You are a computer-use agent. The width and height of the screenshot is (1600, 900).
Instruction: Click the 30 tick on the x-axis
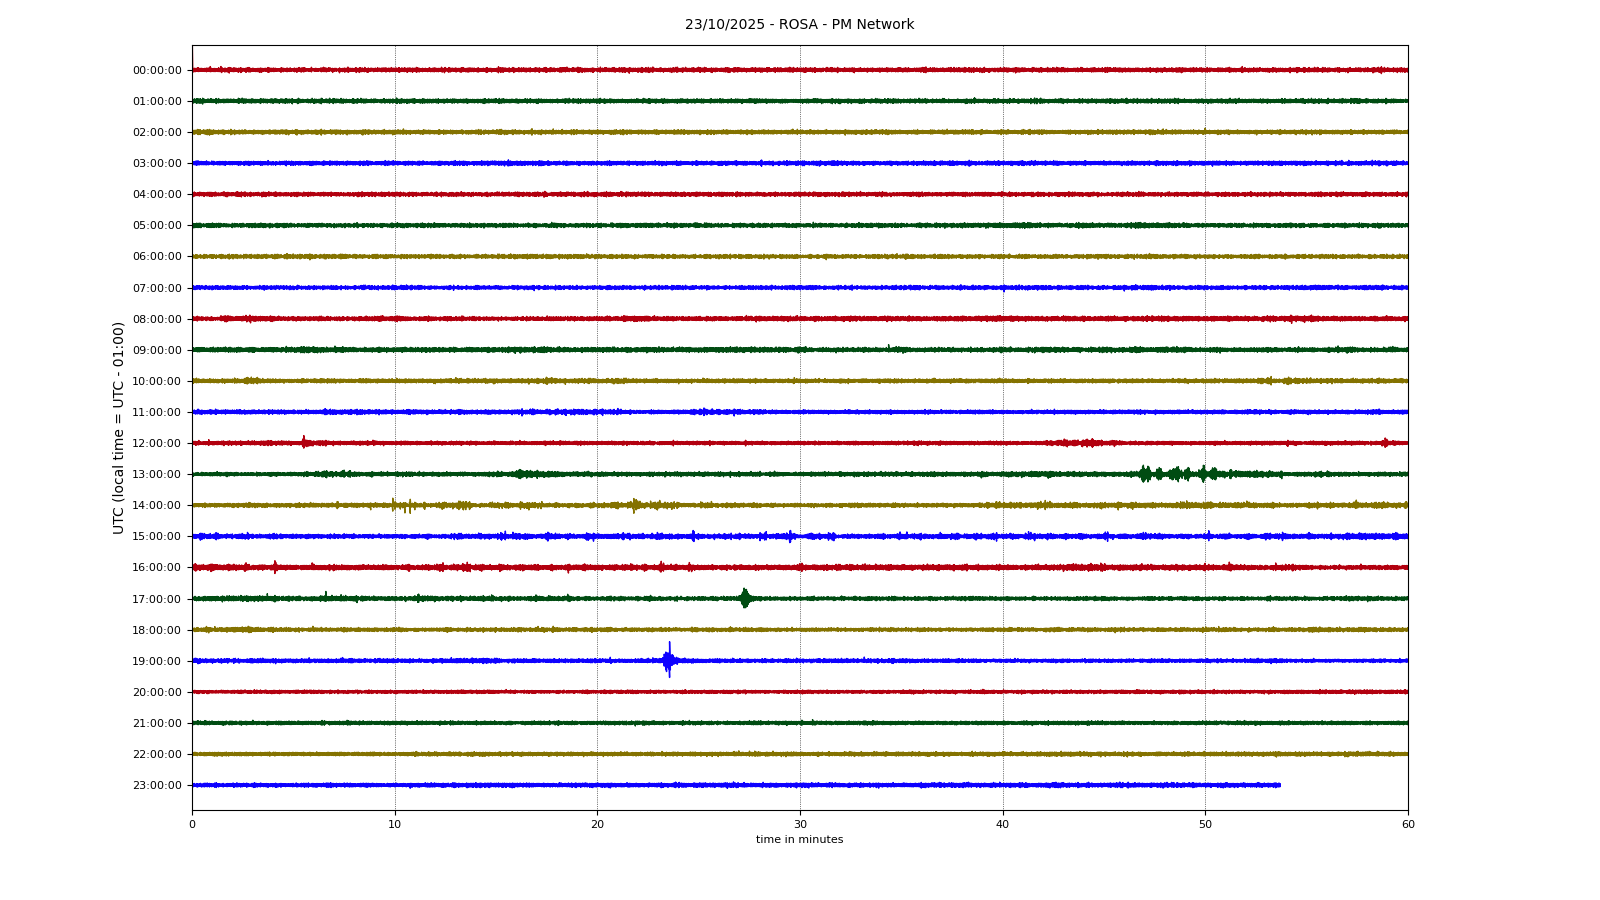pyautogui.click(x=800, y=824)
